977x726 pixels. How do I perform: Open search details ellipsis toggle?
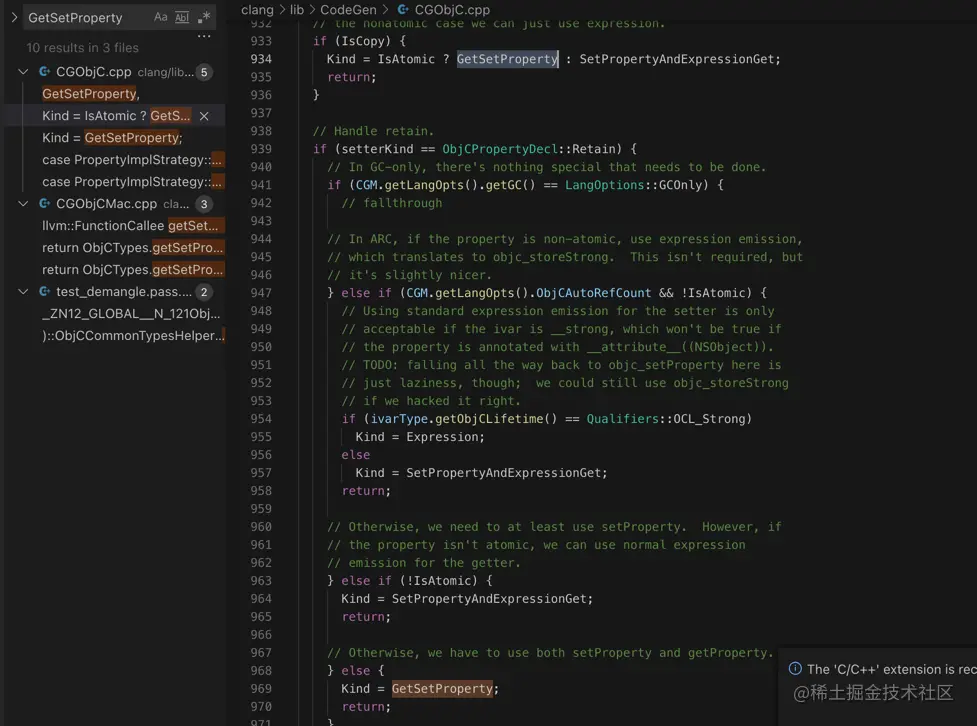pyautogui.click(x=204, y=37)
